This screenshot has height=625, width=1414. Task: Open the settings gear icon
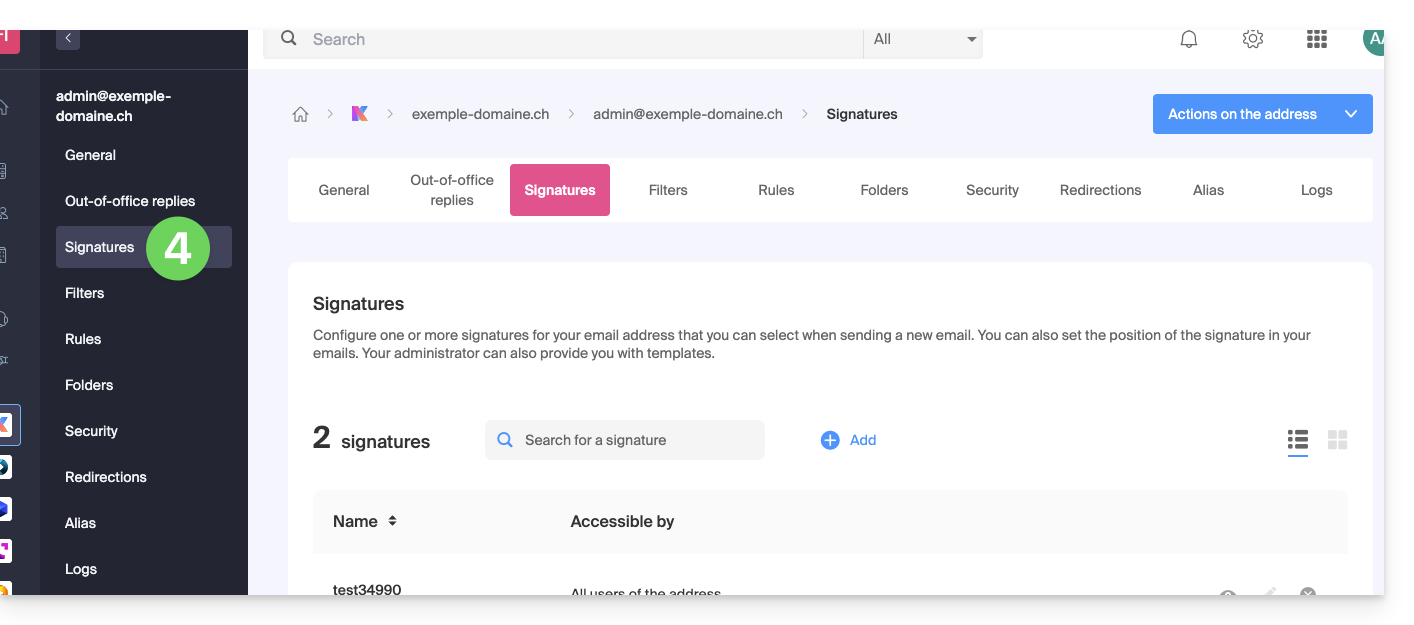pos(1252,40)
